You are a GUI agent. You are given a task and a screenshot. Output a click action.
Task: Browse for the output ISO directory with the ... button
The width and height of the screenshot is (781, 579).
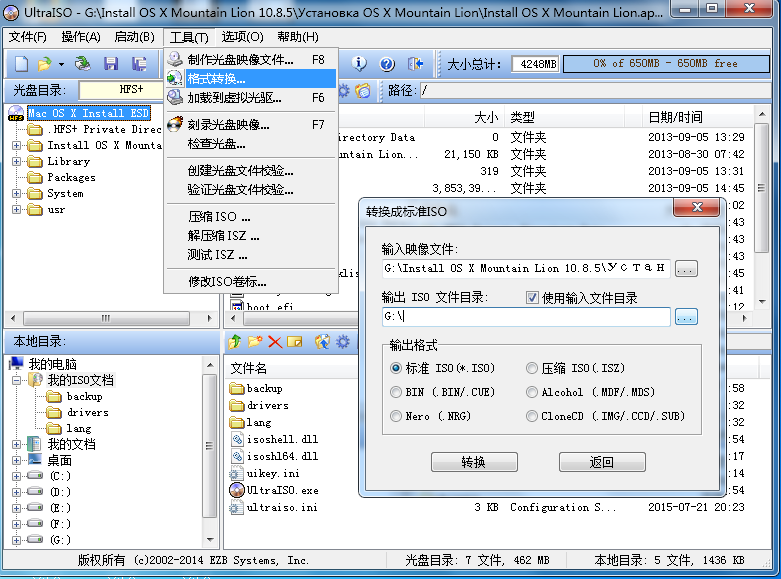pyautogui.click(x=686, y=317)
